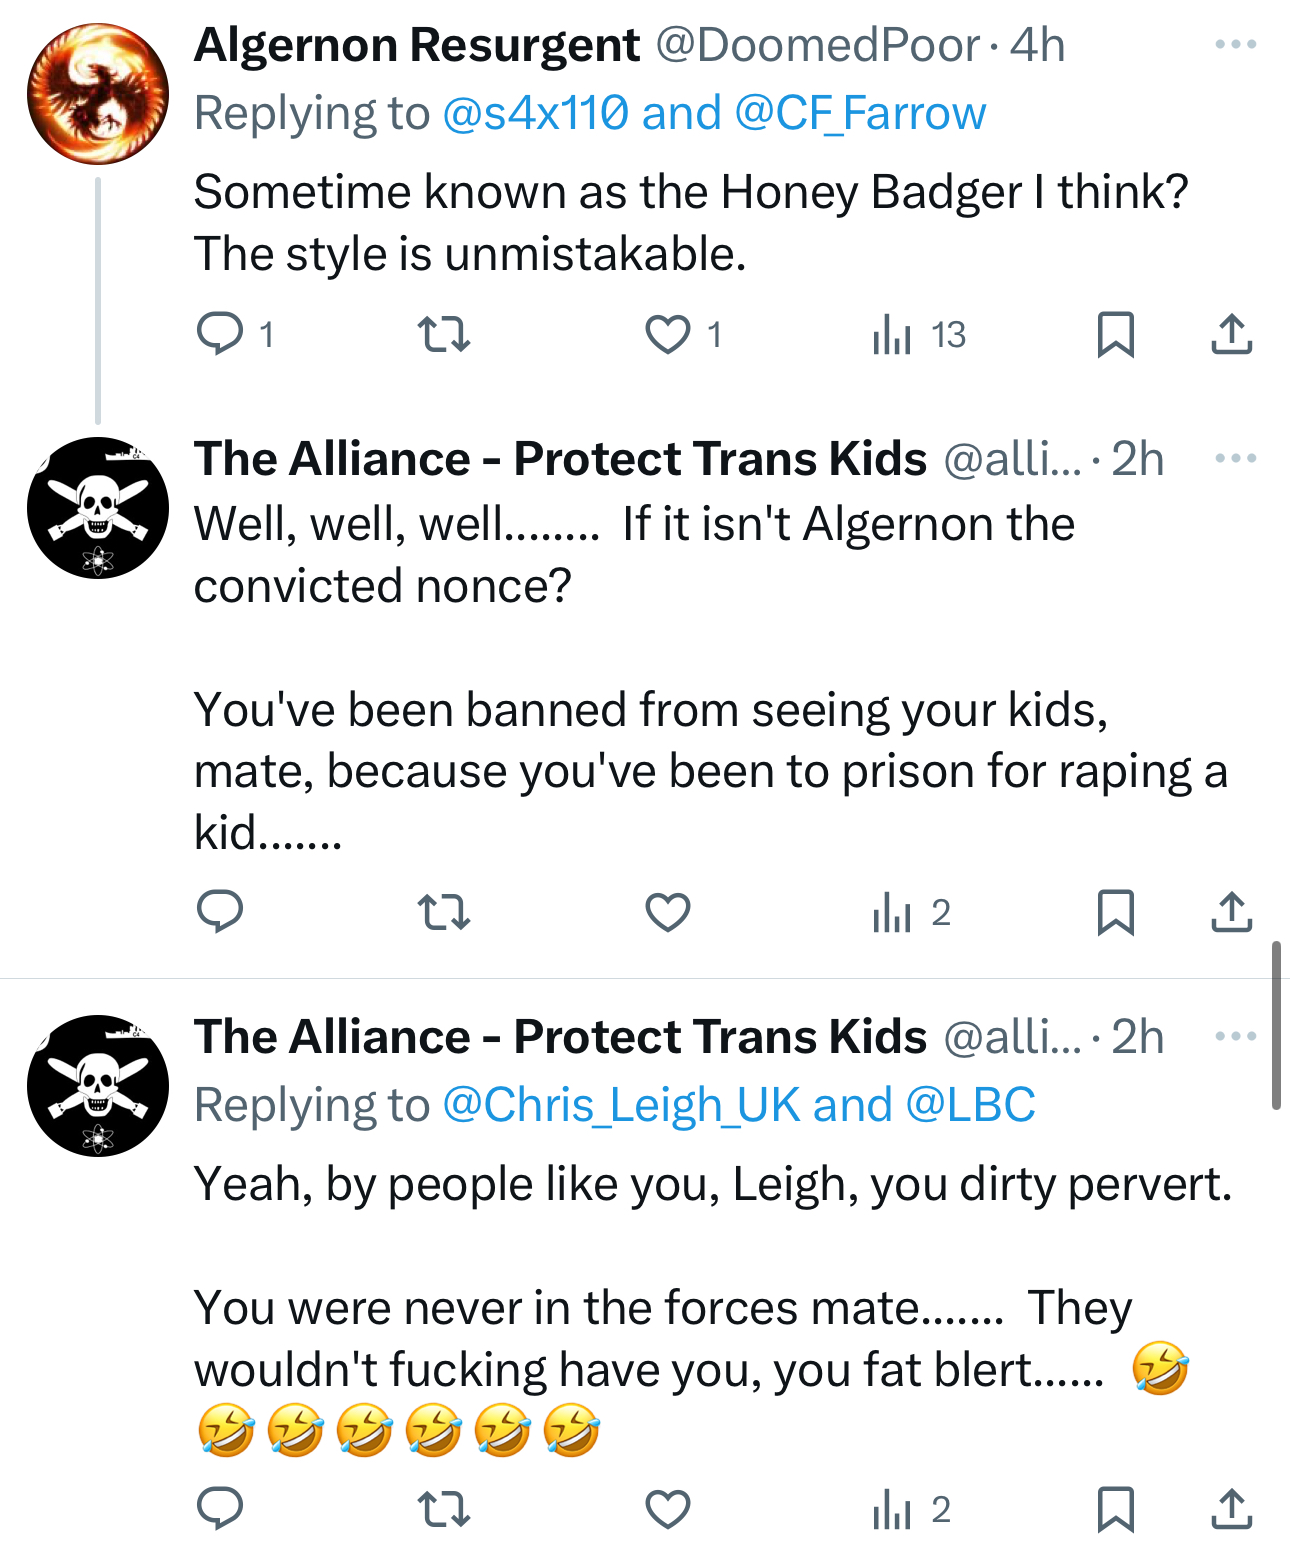Repost Algernon Resurgent's tweet
The image size is (1290, 1560).
tap(443, 334)
